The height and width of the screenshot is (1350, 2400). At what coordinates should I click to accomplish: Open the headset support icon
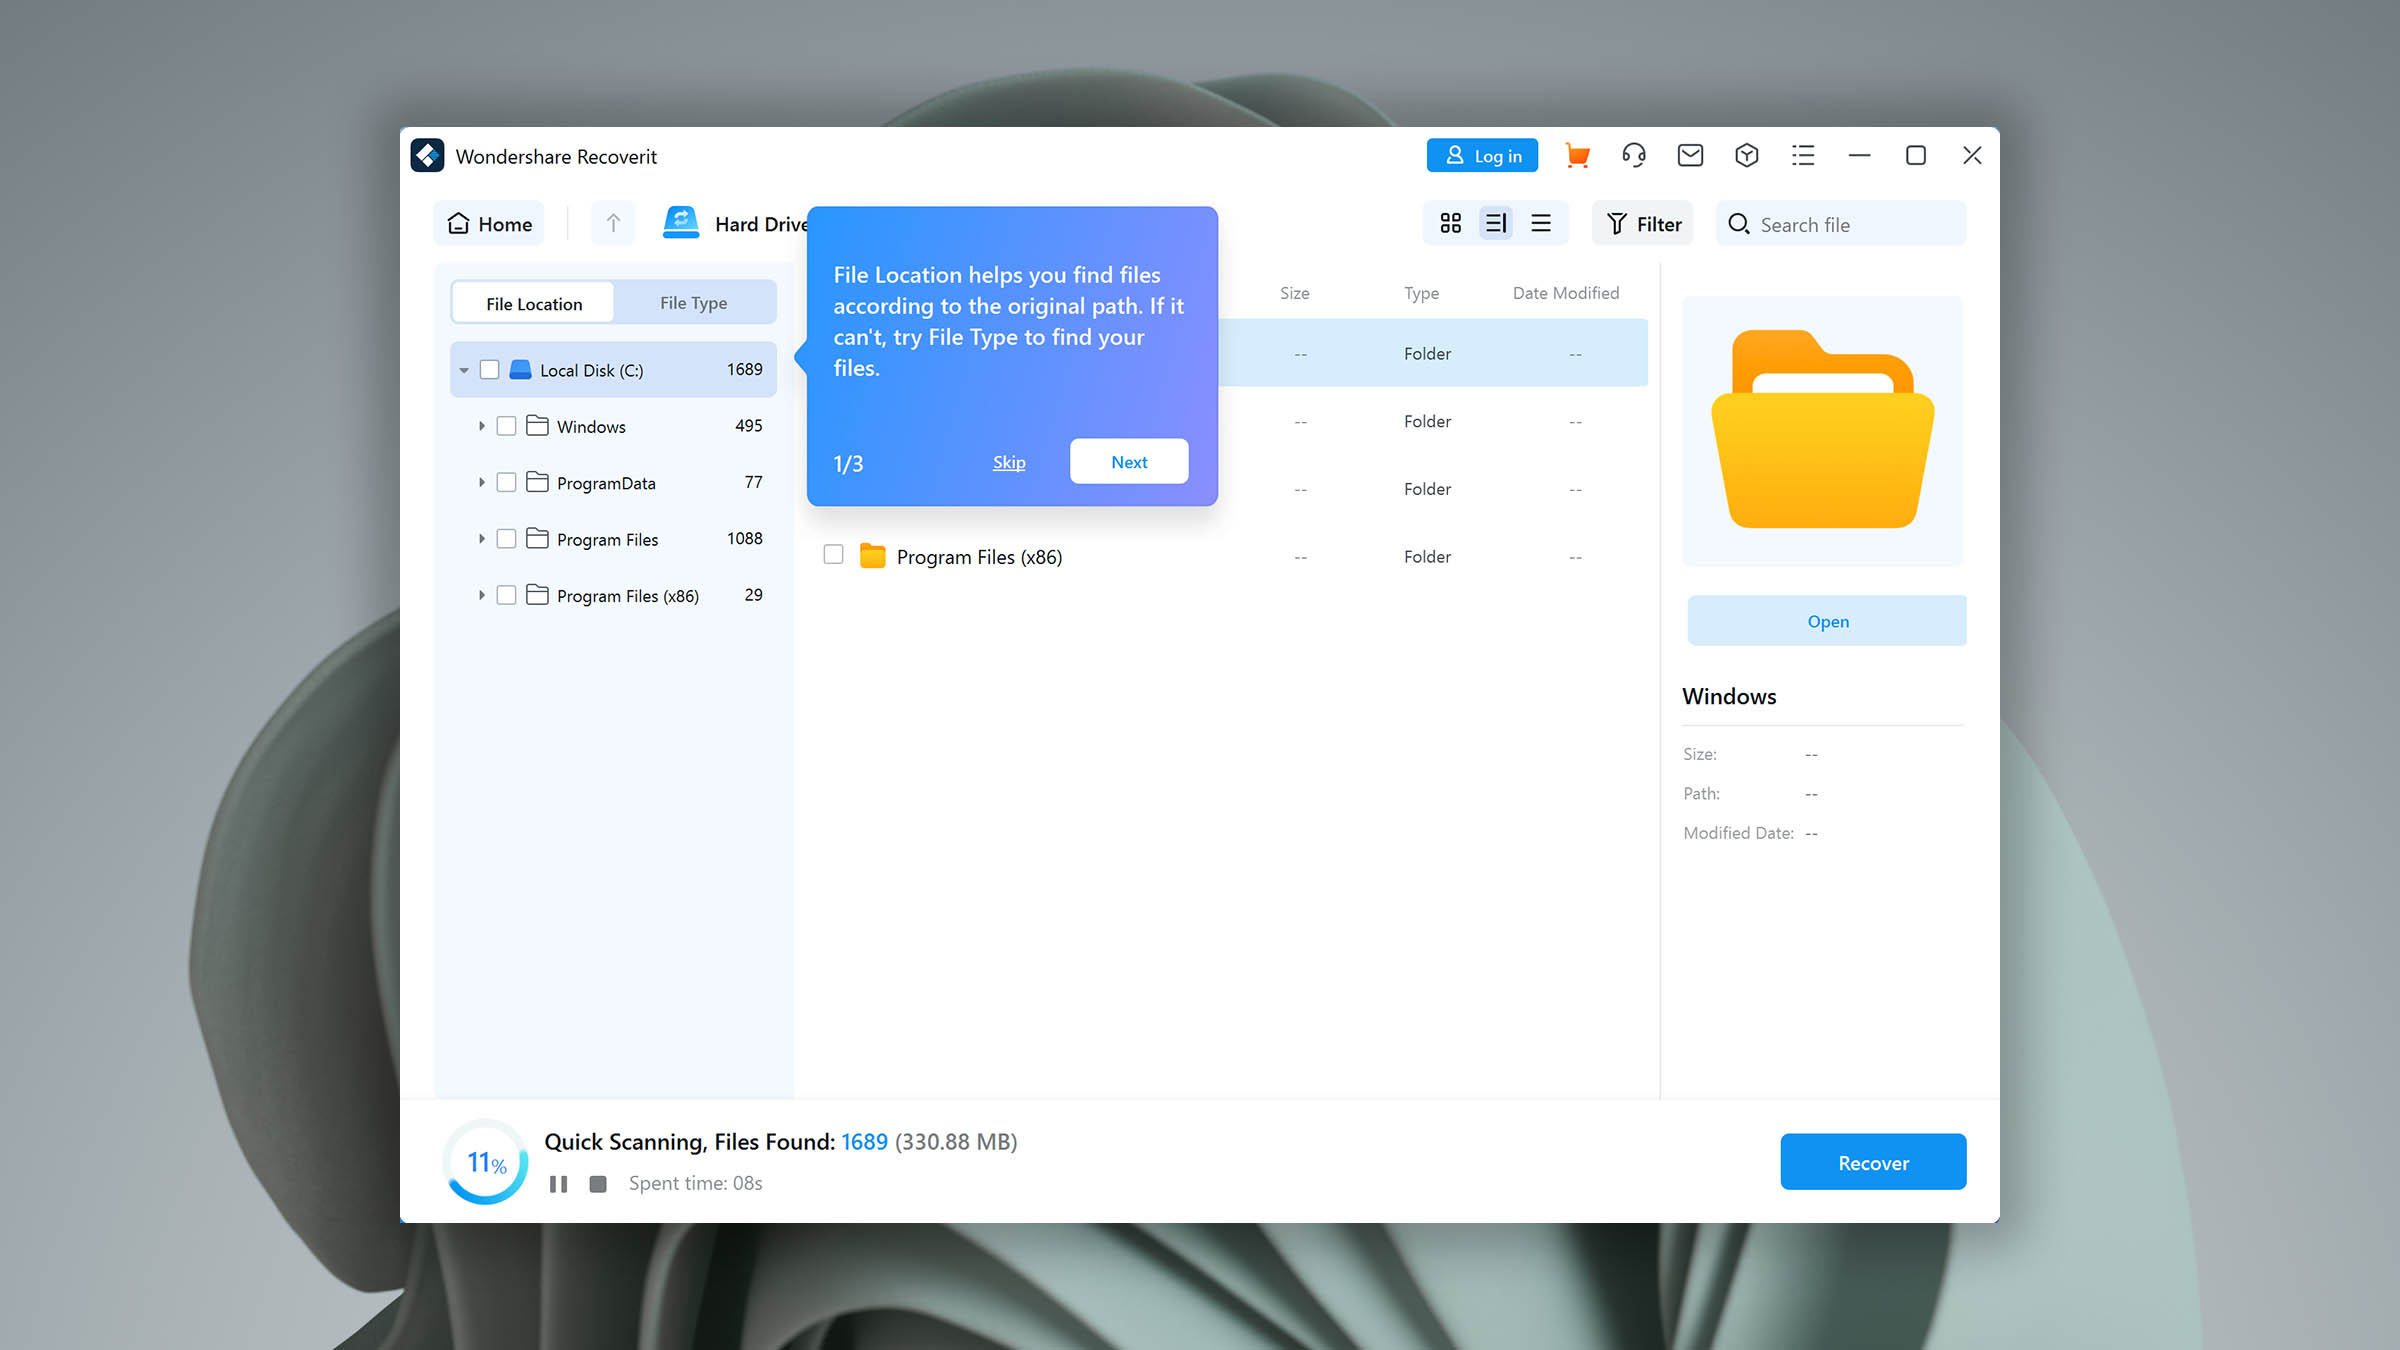point(1634,156)
